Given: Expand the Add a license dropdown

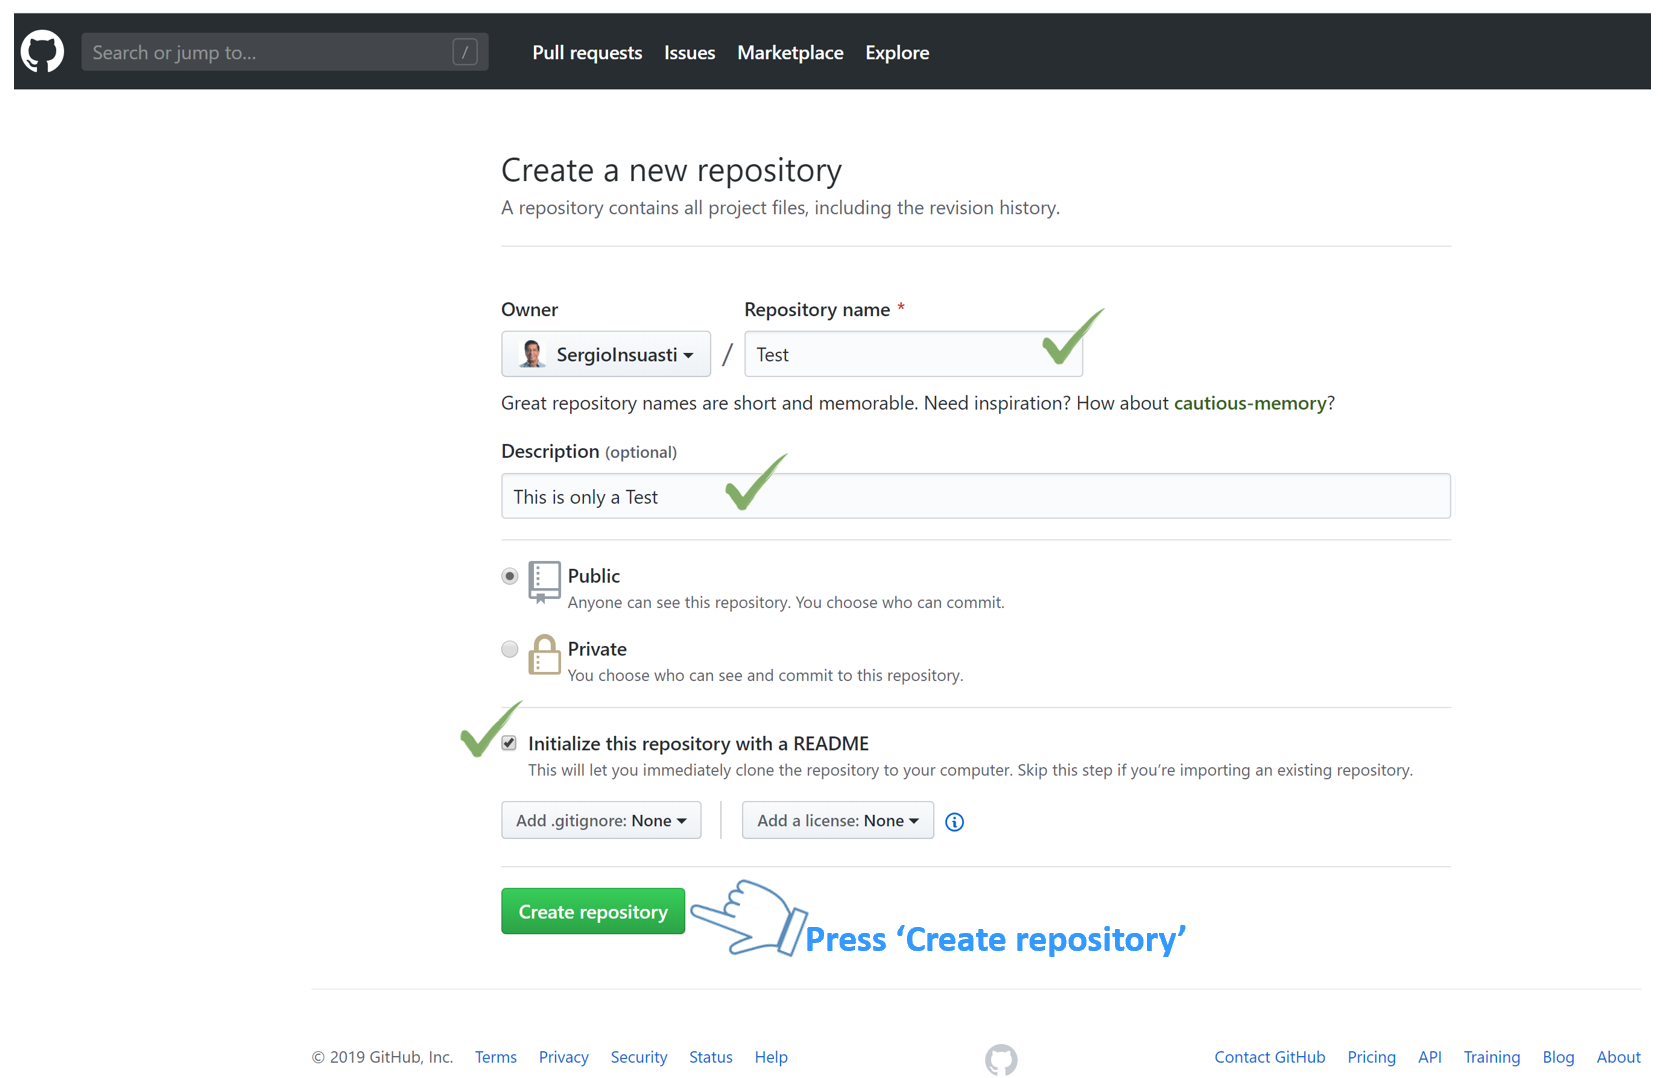Looking at the screenshot, I should (837, 820).
